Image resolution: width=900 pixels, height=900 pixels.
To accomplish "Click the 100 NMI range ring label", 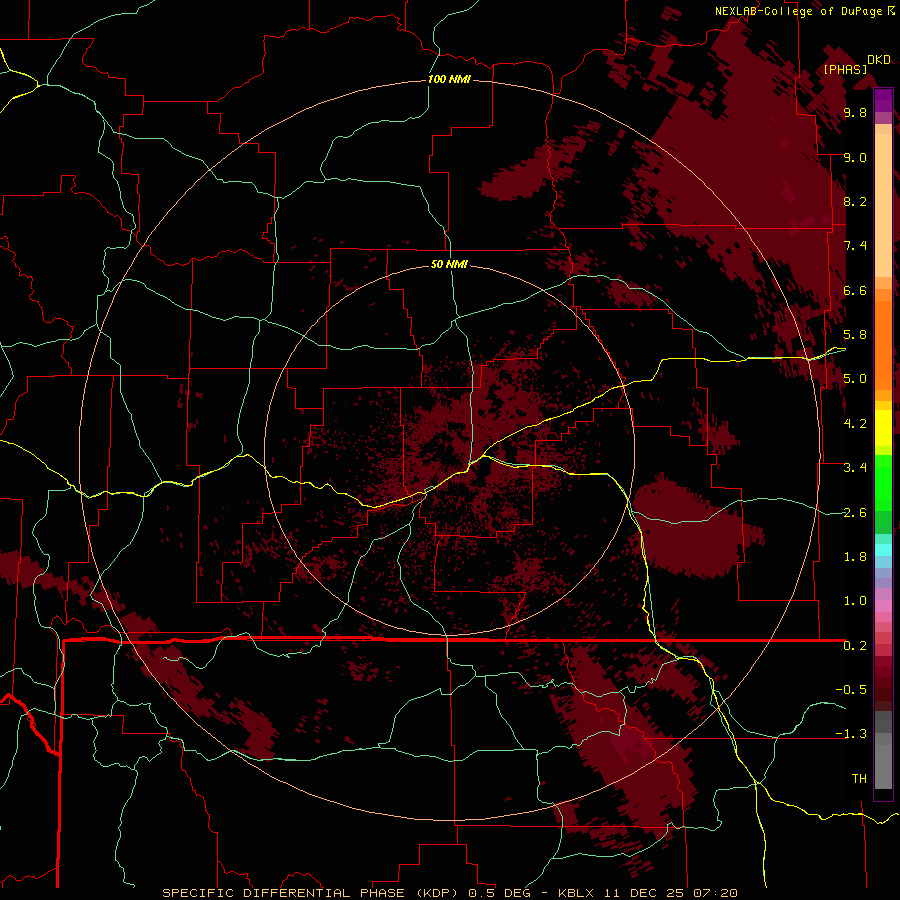I will [x=449, y=79].
